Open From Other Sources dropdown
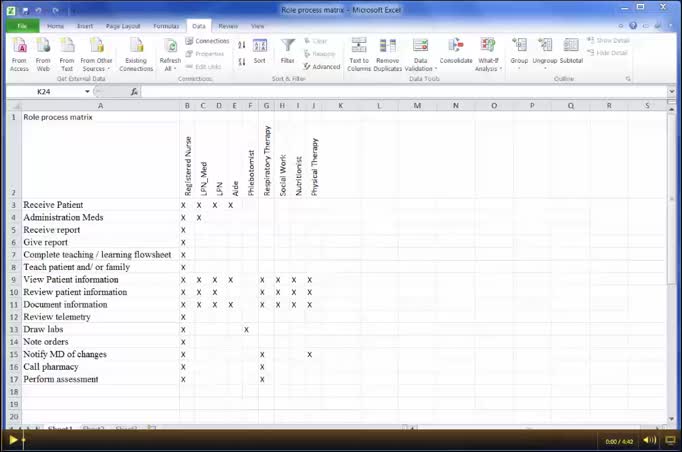This screenshot has height=452, width=682. pos(96,55)
